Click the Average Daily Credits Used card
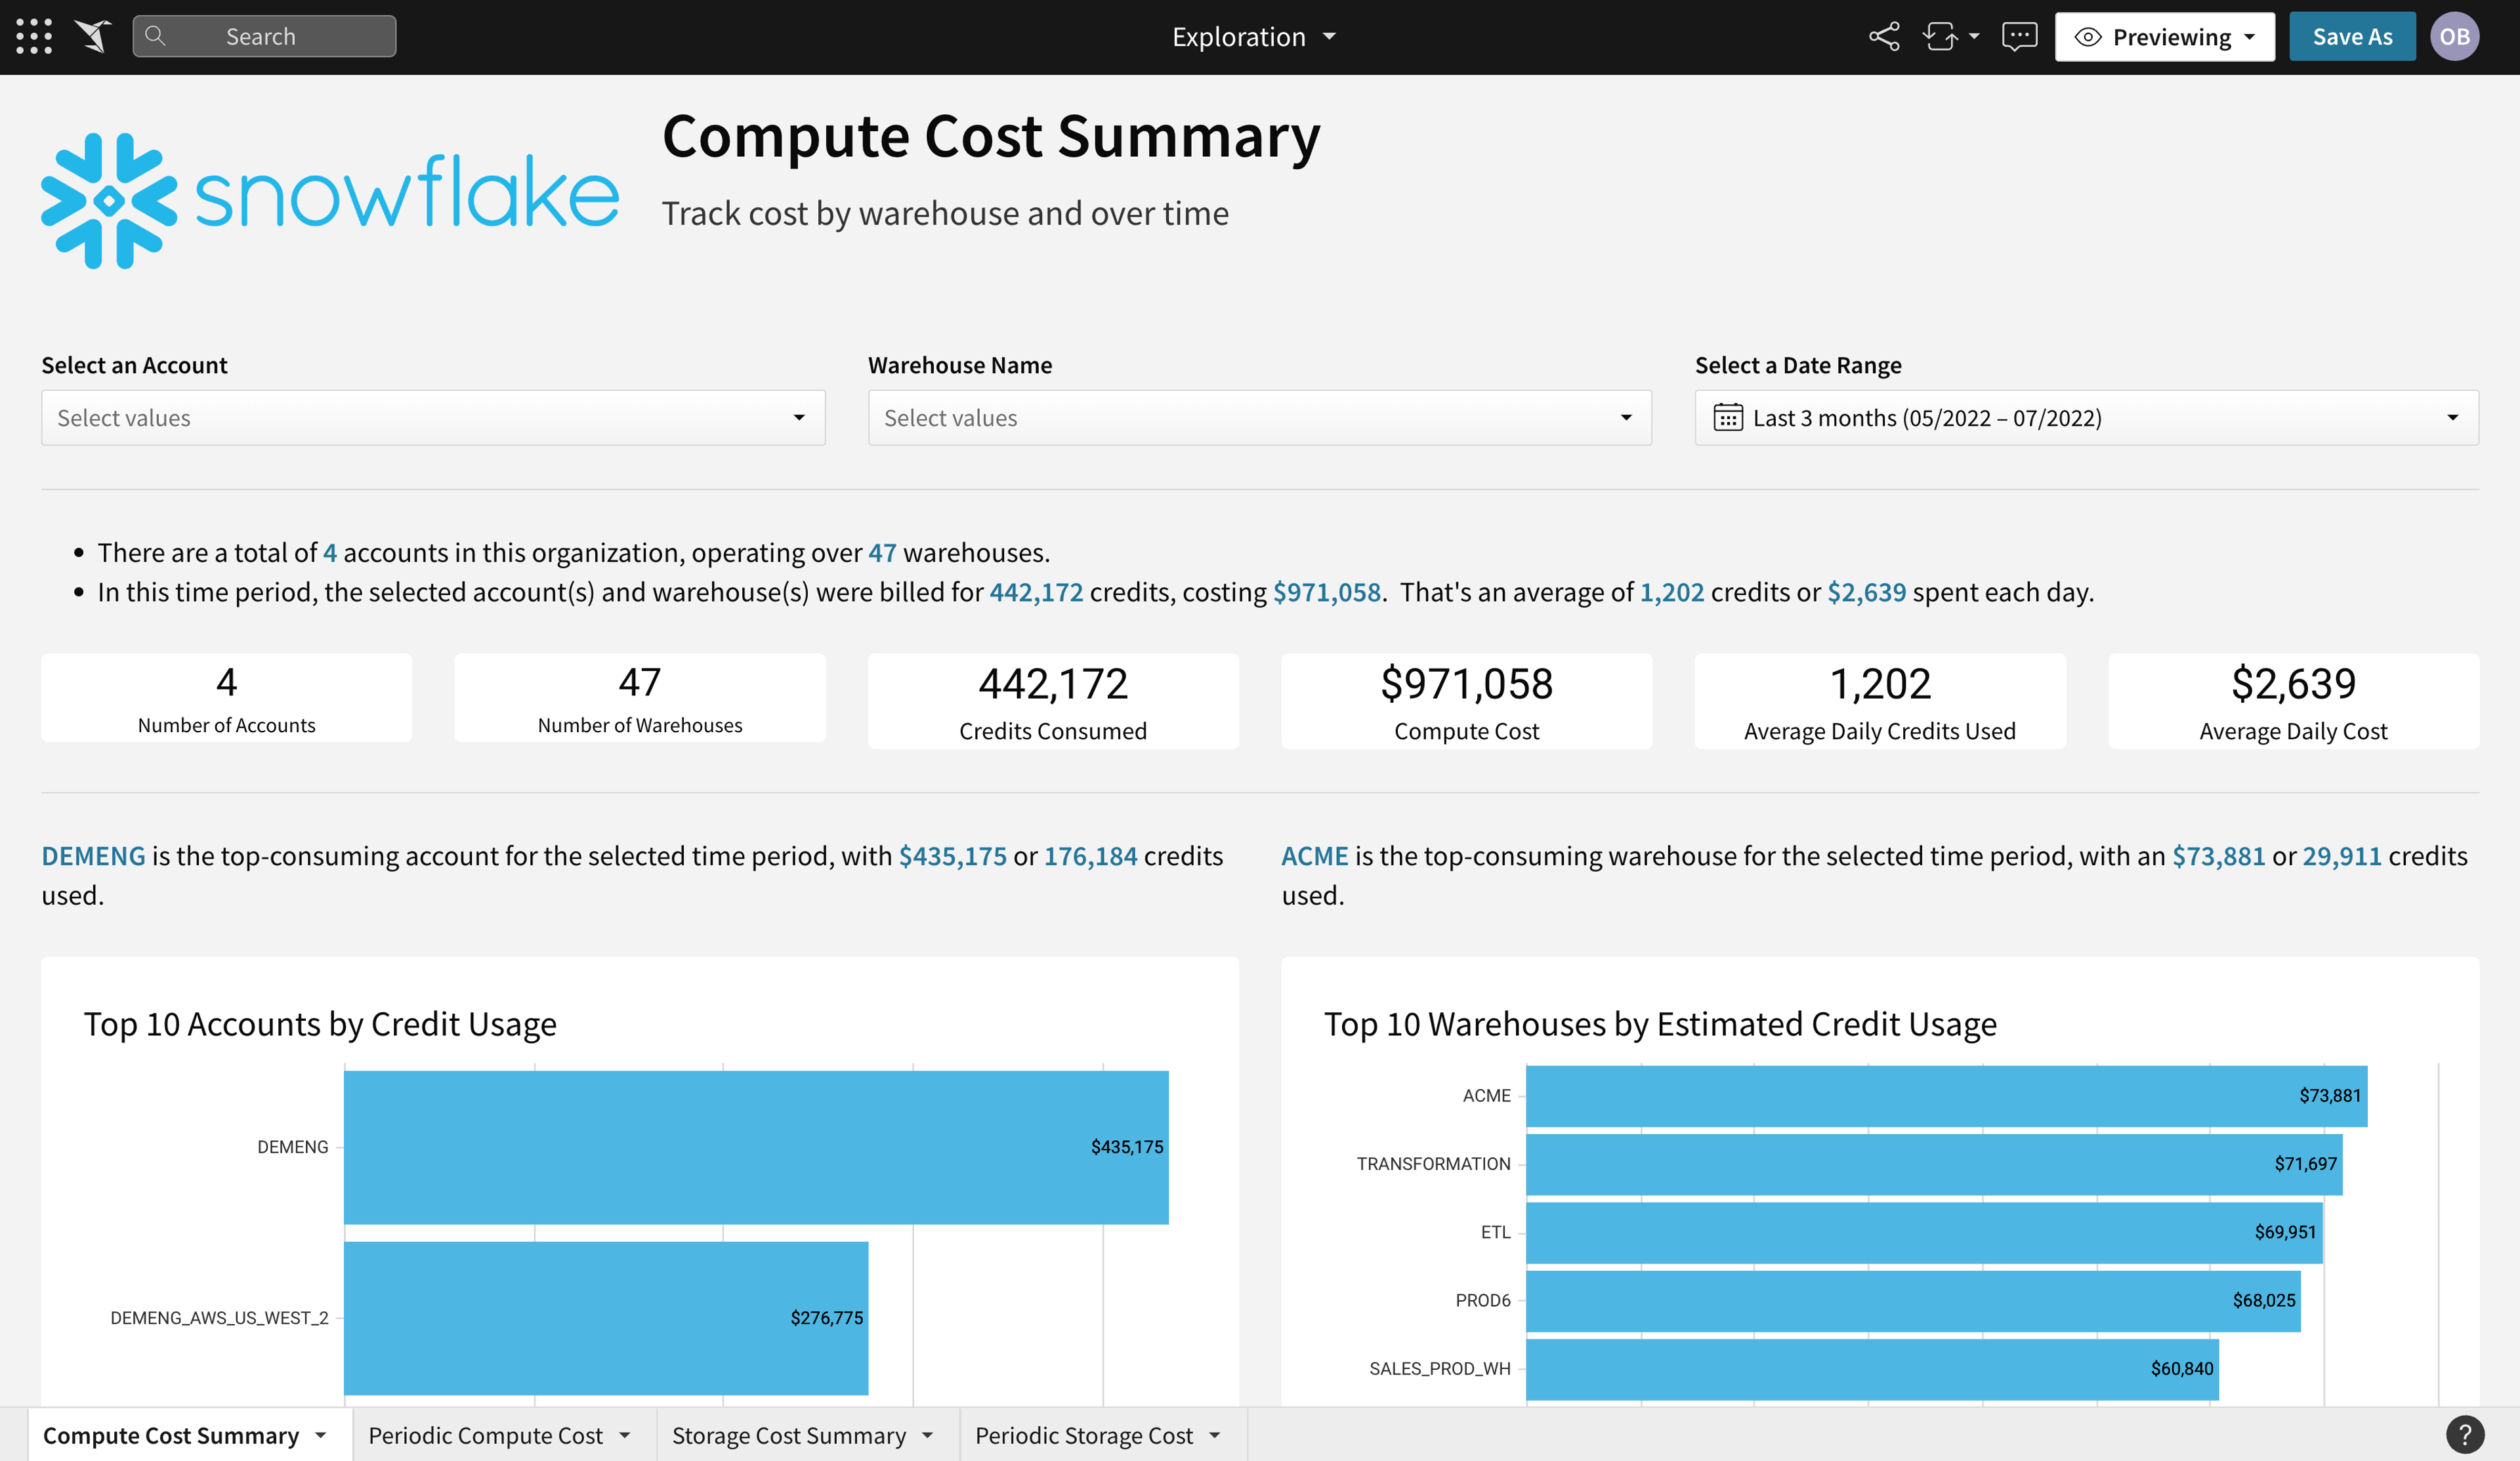Viewport: 2520px width, 1461px height. click(1880, 701)
